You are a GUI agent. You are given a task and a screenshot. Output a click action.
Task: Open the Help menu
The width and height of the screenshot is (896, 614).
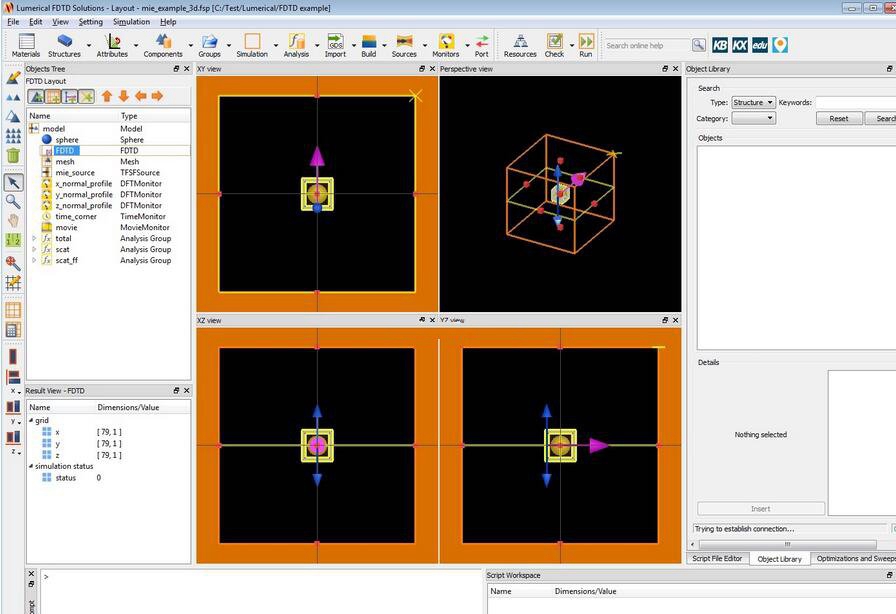pyautogui.click(x=168, y=22)
